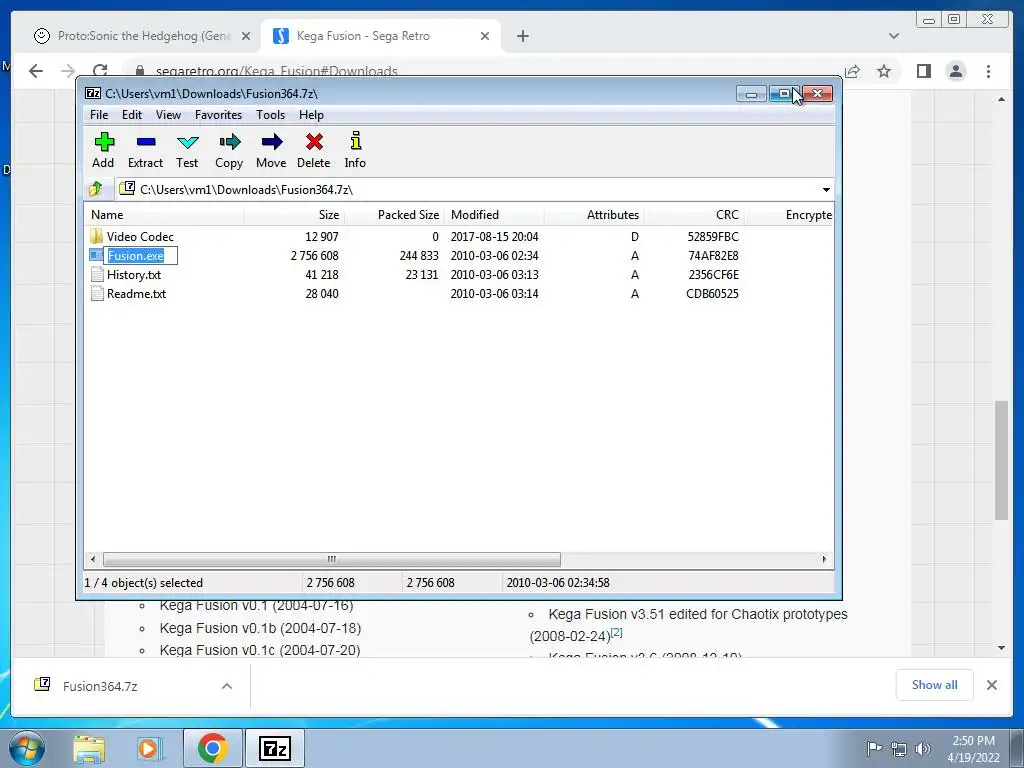
Task: Switch to Chrome in the taskbar
Action: coord(212,748)
